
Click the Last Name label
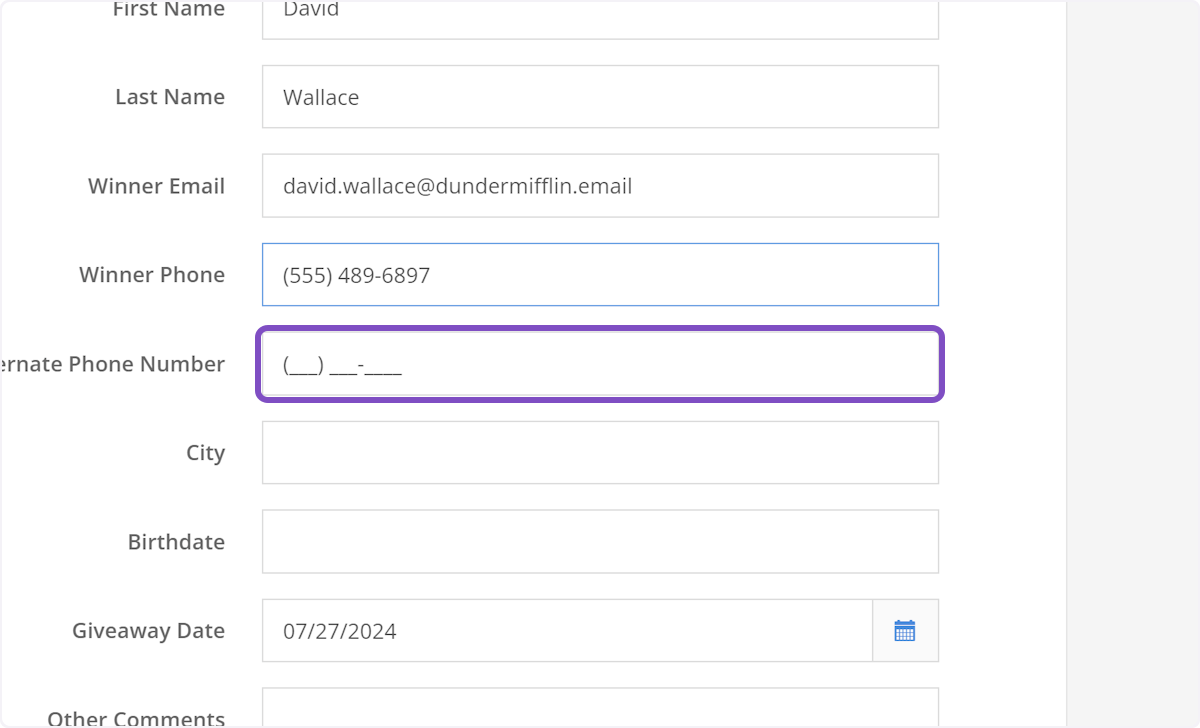(x=170, y=96)
